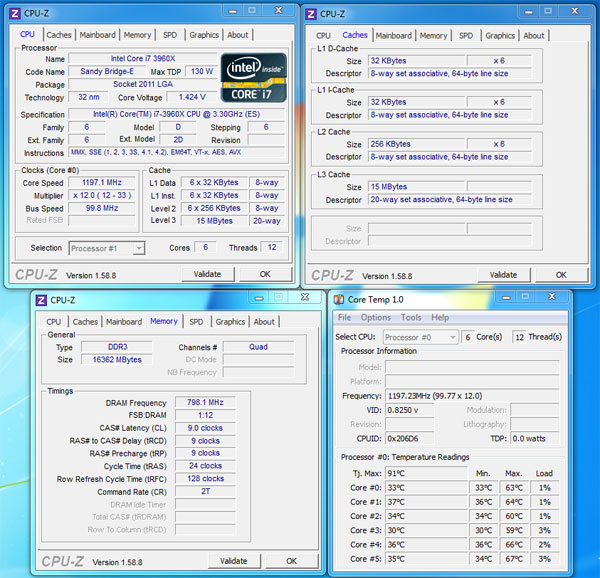Open the Help menu in Core Temp
This screenshot has height=578, width=600.
click(440, 317)
